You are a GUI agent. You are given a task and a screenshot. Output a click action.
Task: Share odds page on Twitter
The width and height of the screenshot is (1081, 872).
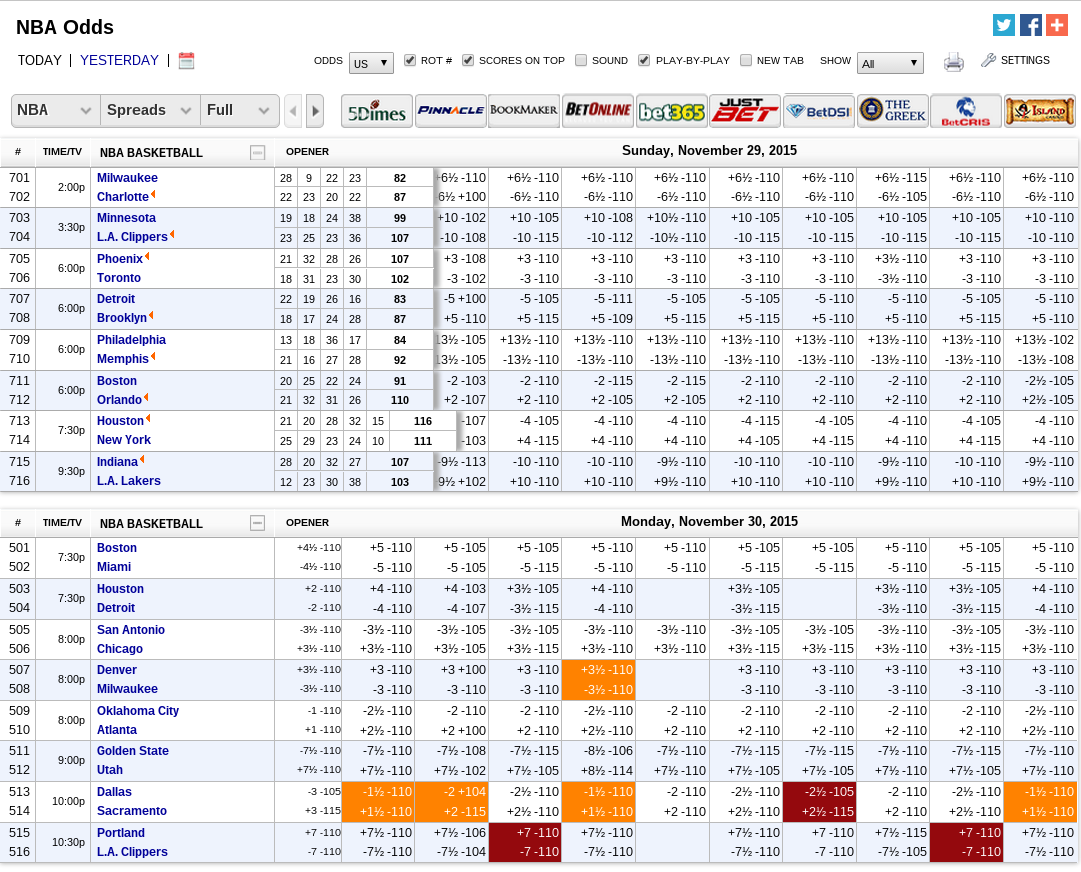pyautogui.click(x=1003, y=25)
